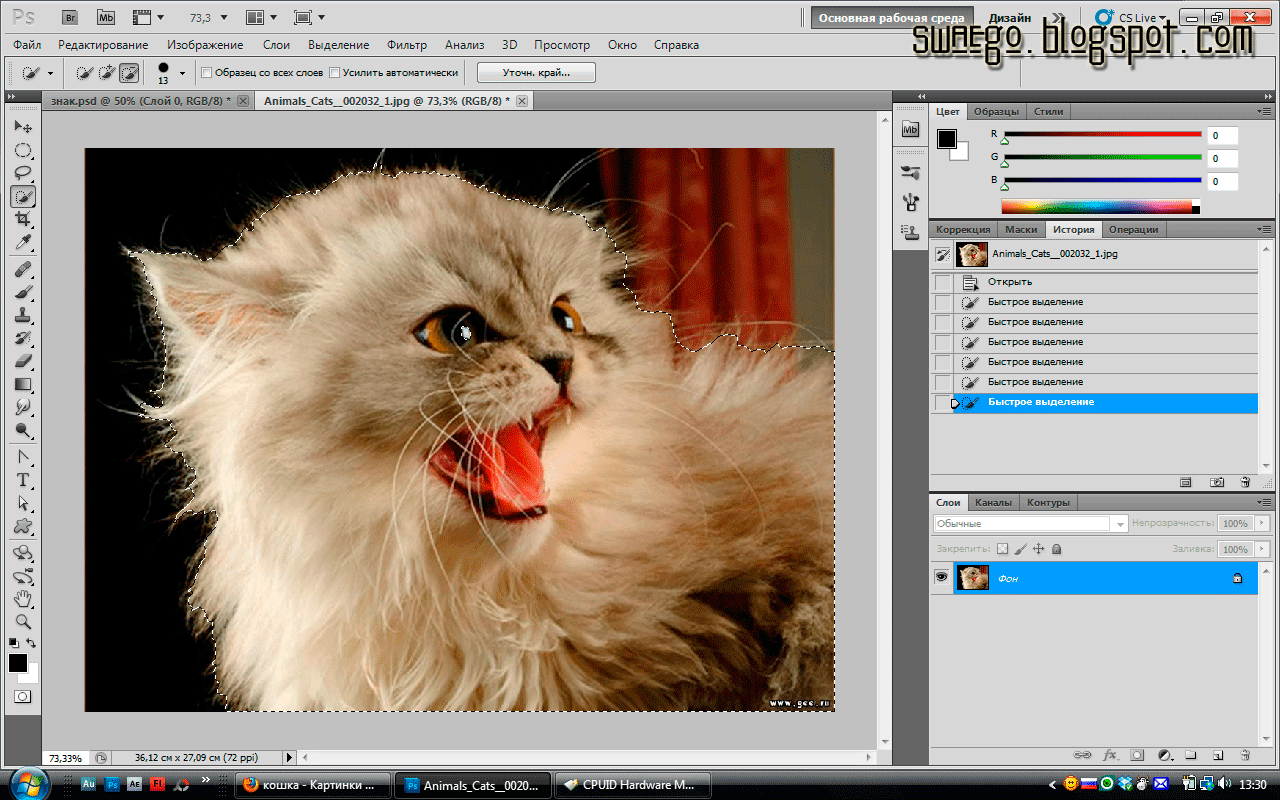The height and width of the screenshot is (800, 1280).
Task: Switch to the Образцы tab
Action: (x=997, y=111)
